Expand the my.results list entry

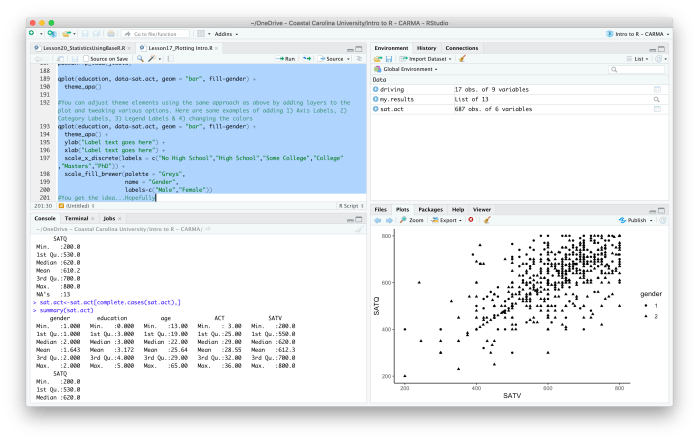pos(376,100)
